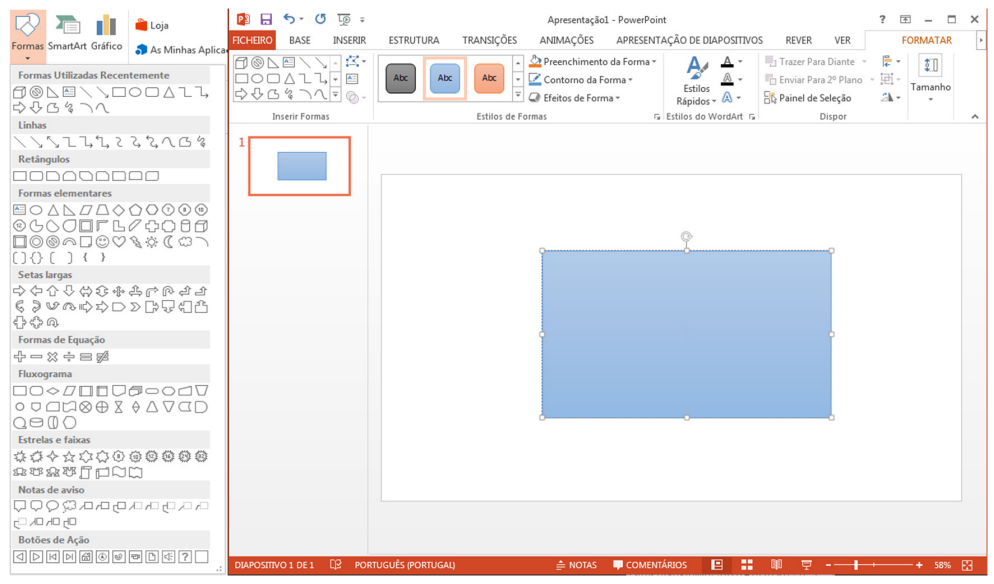
Task: Select slide 1 thumbnail
Action: [x=301, y=166]
